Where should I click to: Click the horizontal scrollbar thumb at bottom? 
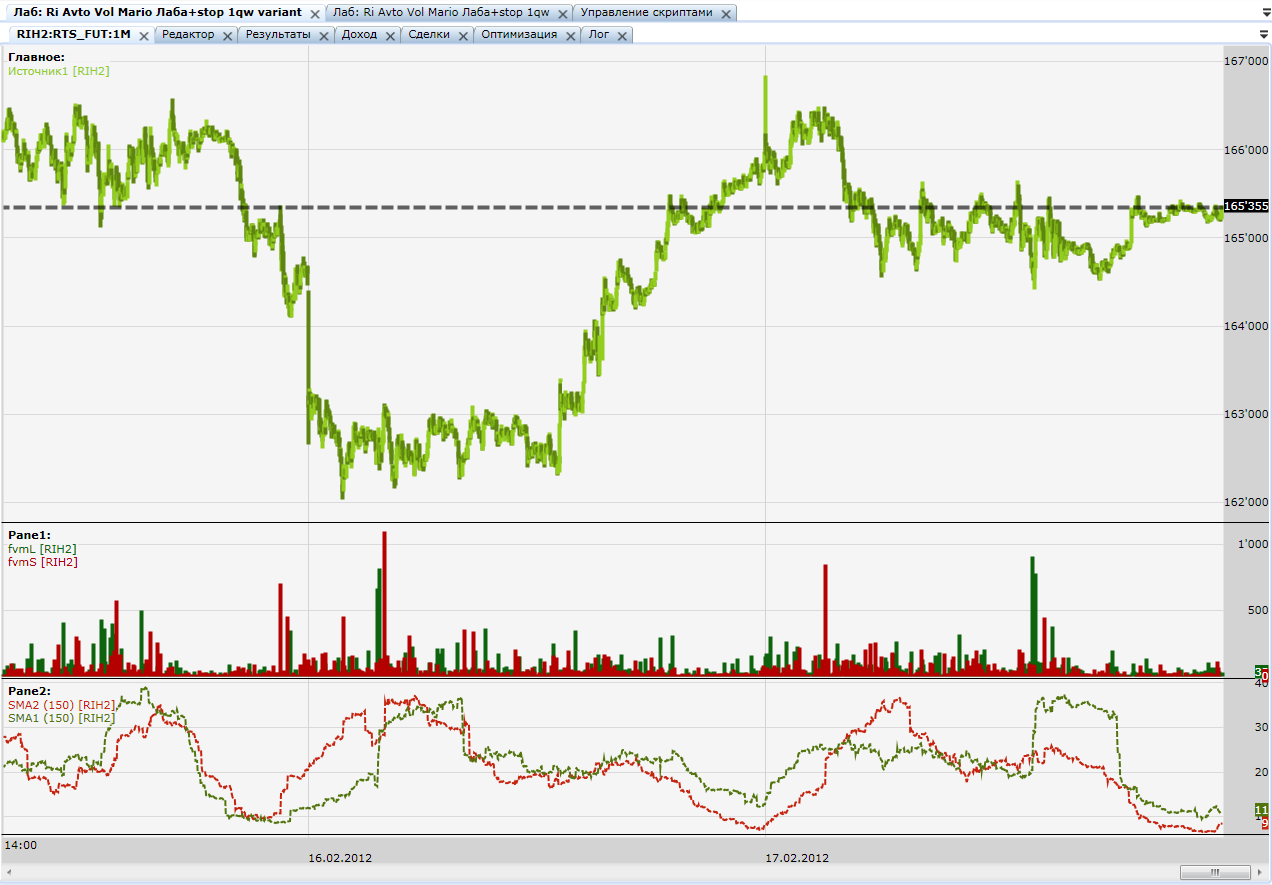point(1214,872)
